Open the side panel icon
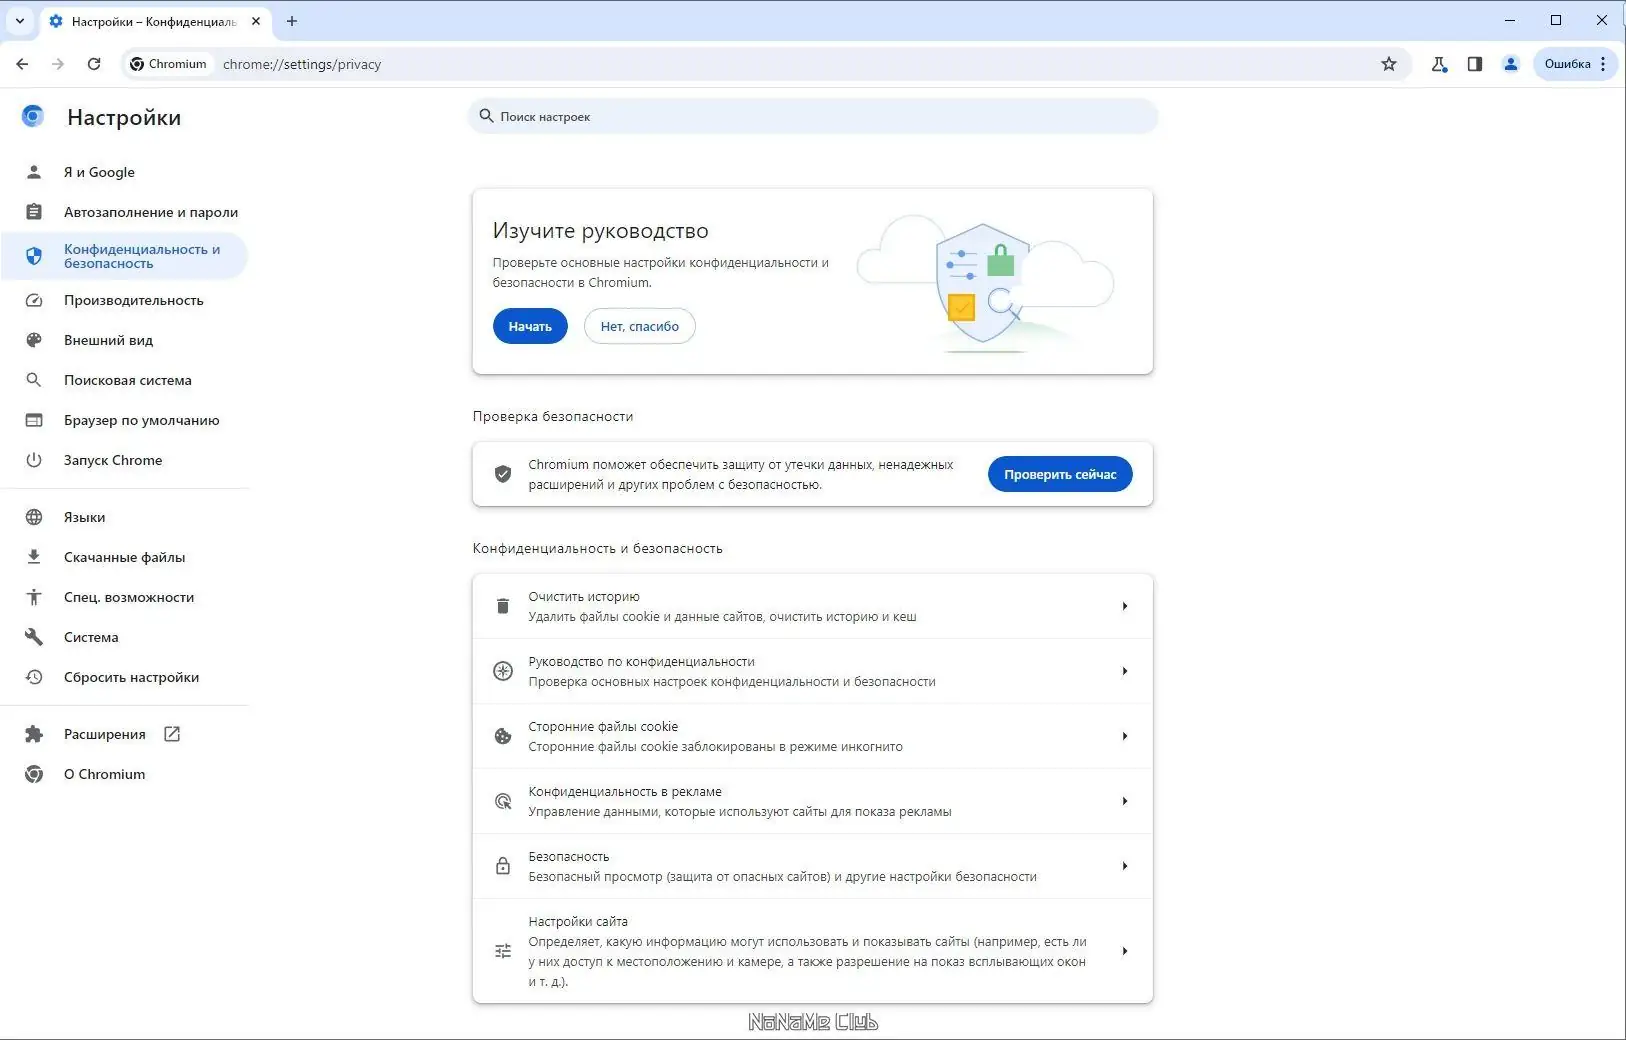Screen dimensions: 1626x1040 (1475, 63)
